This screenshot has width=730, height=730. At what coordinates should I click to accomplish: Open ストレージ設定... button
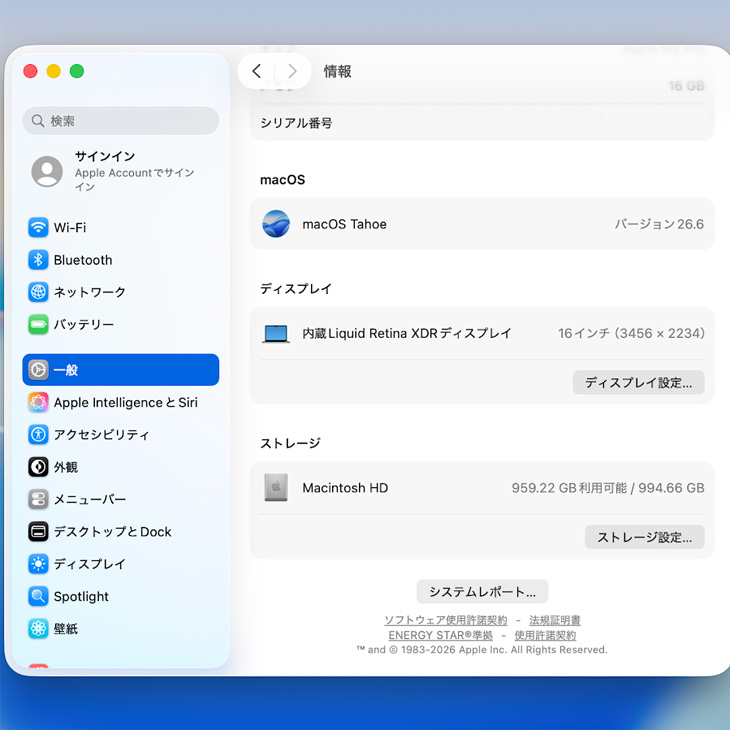pos(644,537)
